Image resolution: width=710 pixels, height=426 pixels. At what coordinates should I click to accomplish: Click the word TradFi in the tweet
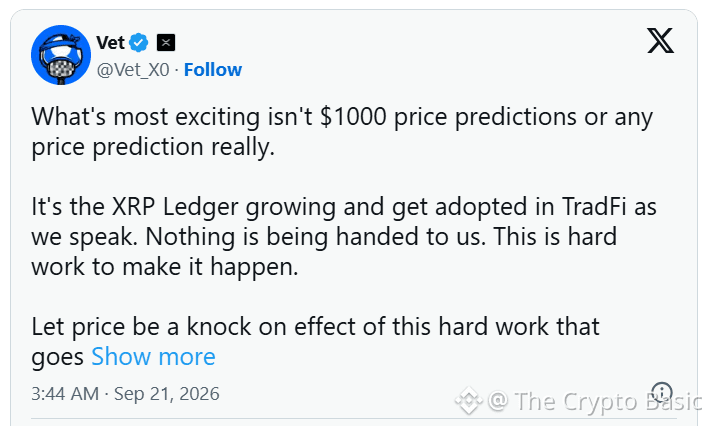(594, 206)
